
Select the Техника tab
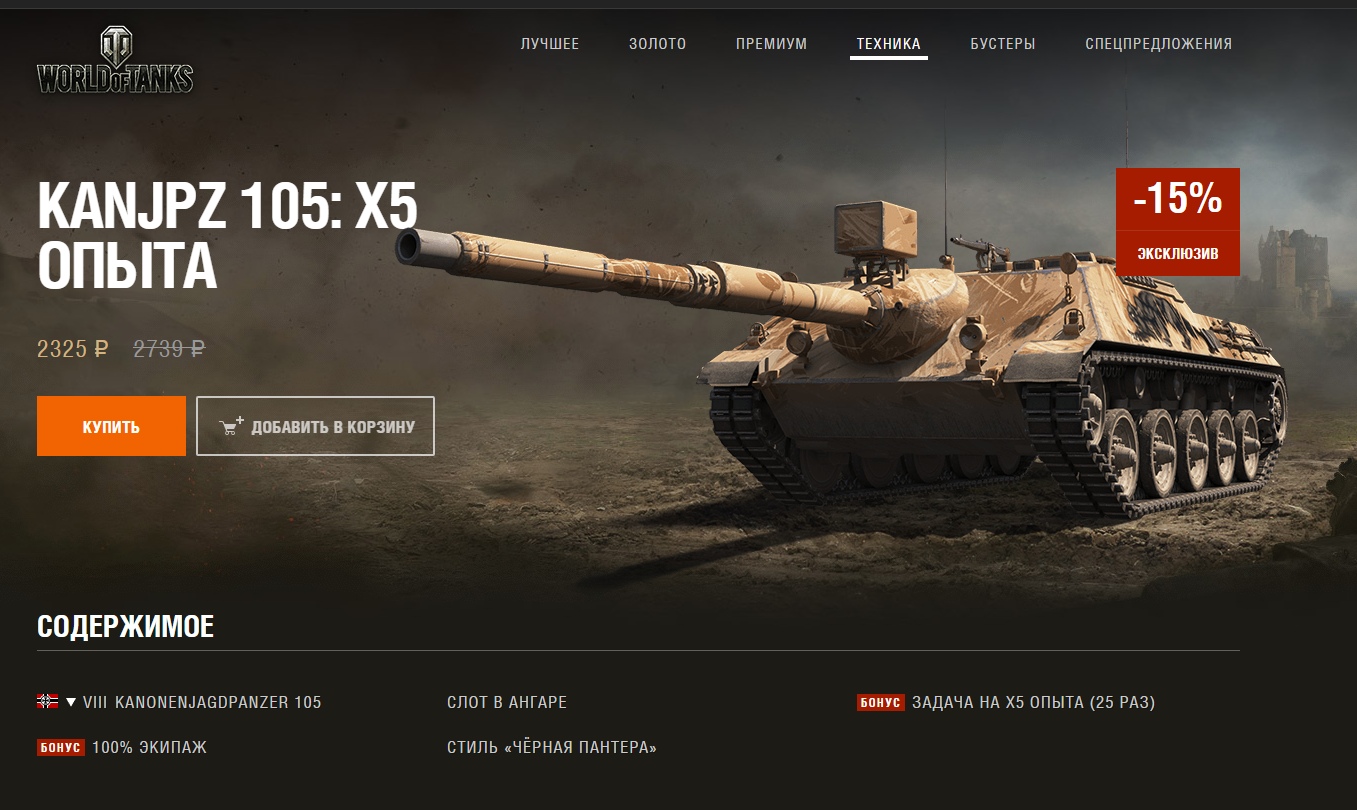coord(889,44)
